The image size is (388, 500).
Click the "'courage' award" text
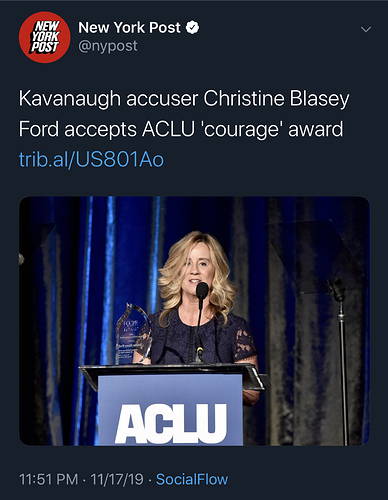tap(272, 129)
